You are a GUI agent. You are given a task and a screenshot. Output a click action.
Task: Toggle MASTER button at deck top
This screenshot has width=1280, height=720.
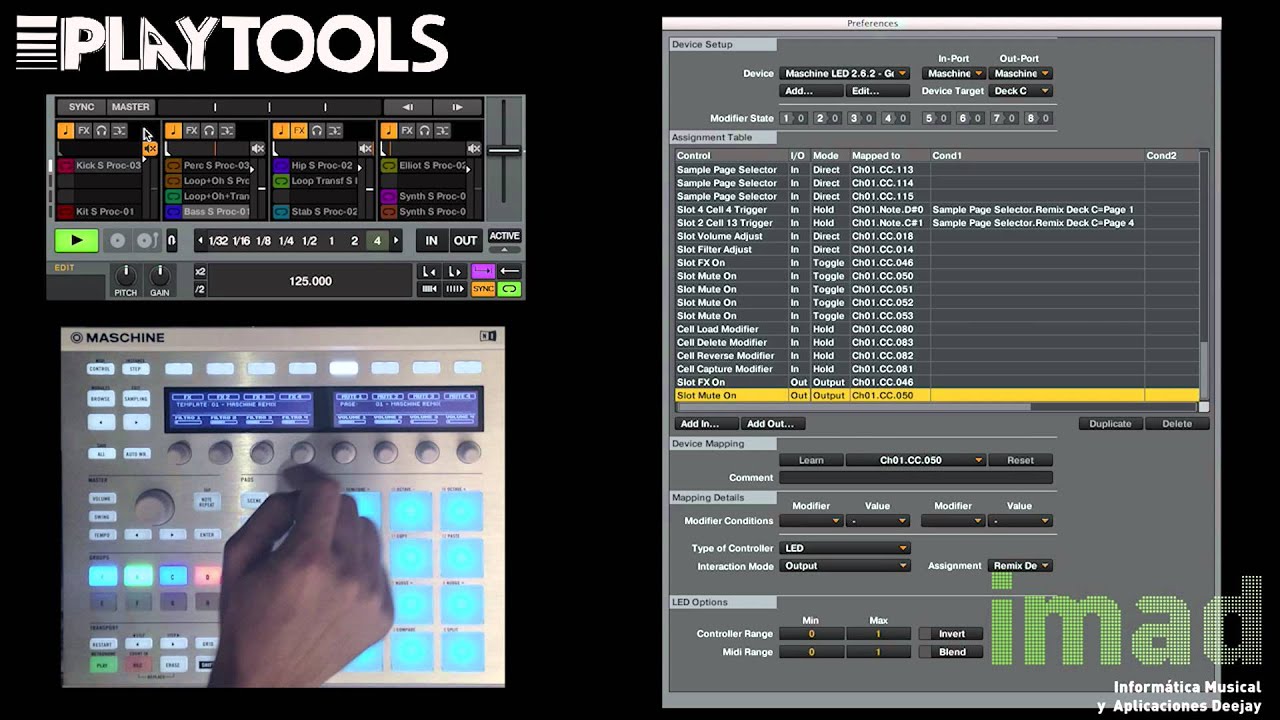[130, 107]
